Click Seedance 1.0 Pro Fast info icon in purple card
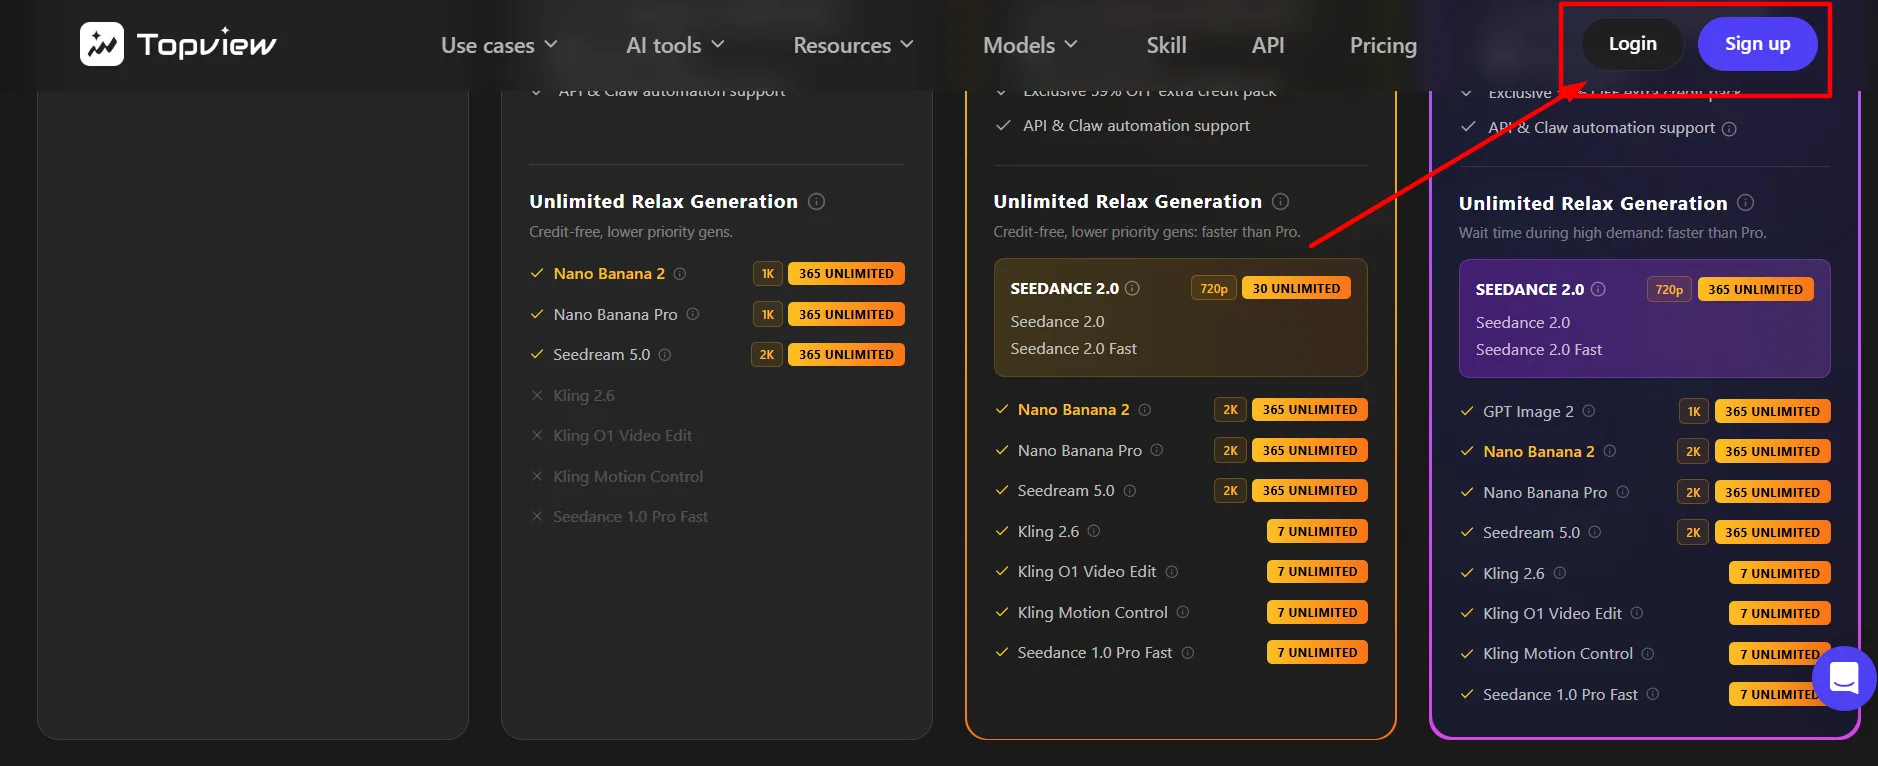This screenshot has height=766, width=1878. (x=1653, y=694)
